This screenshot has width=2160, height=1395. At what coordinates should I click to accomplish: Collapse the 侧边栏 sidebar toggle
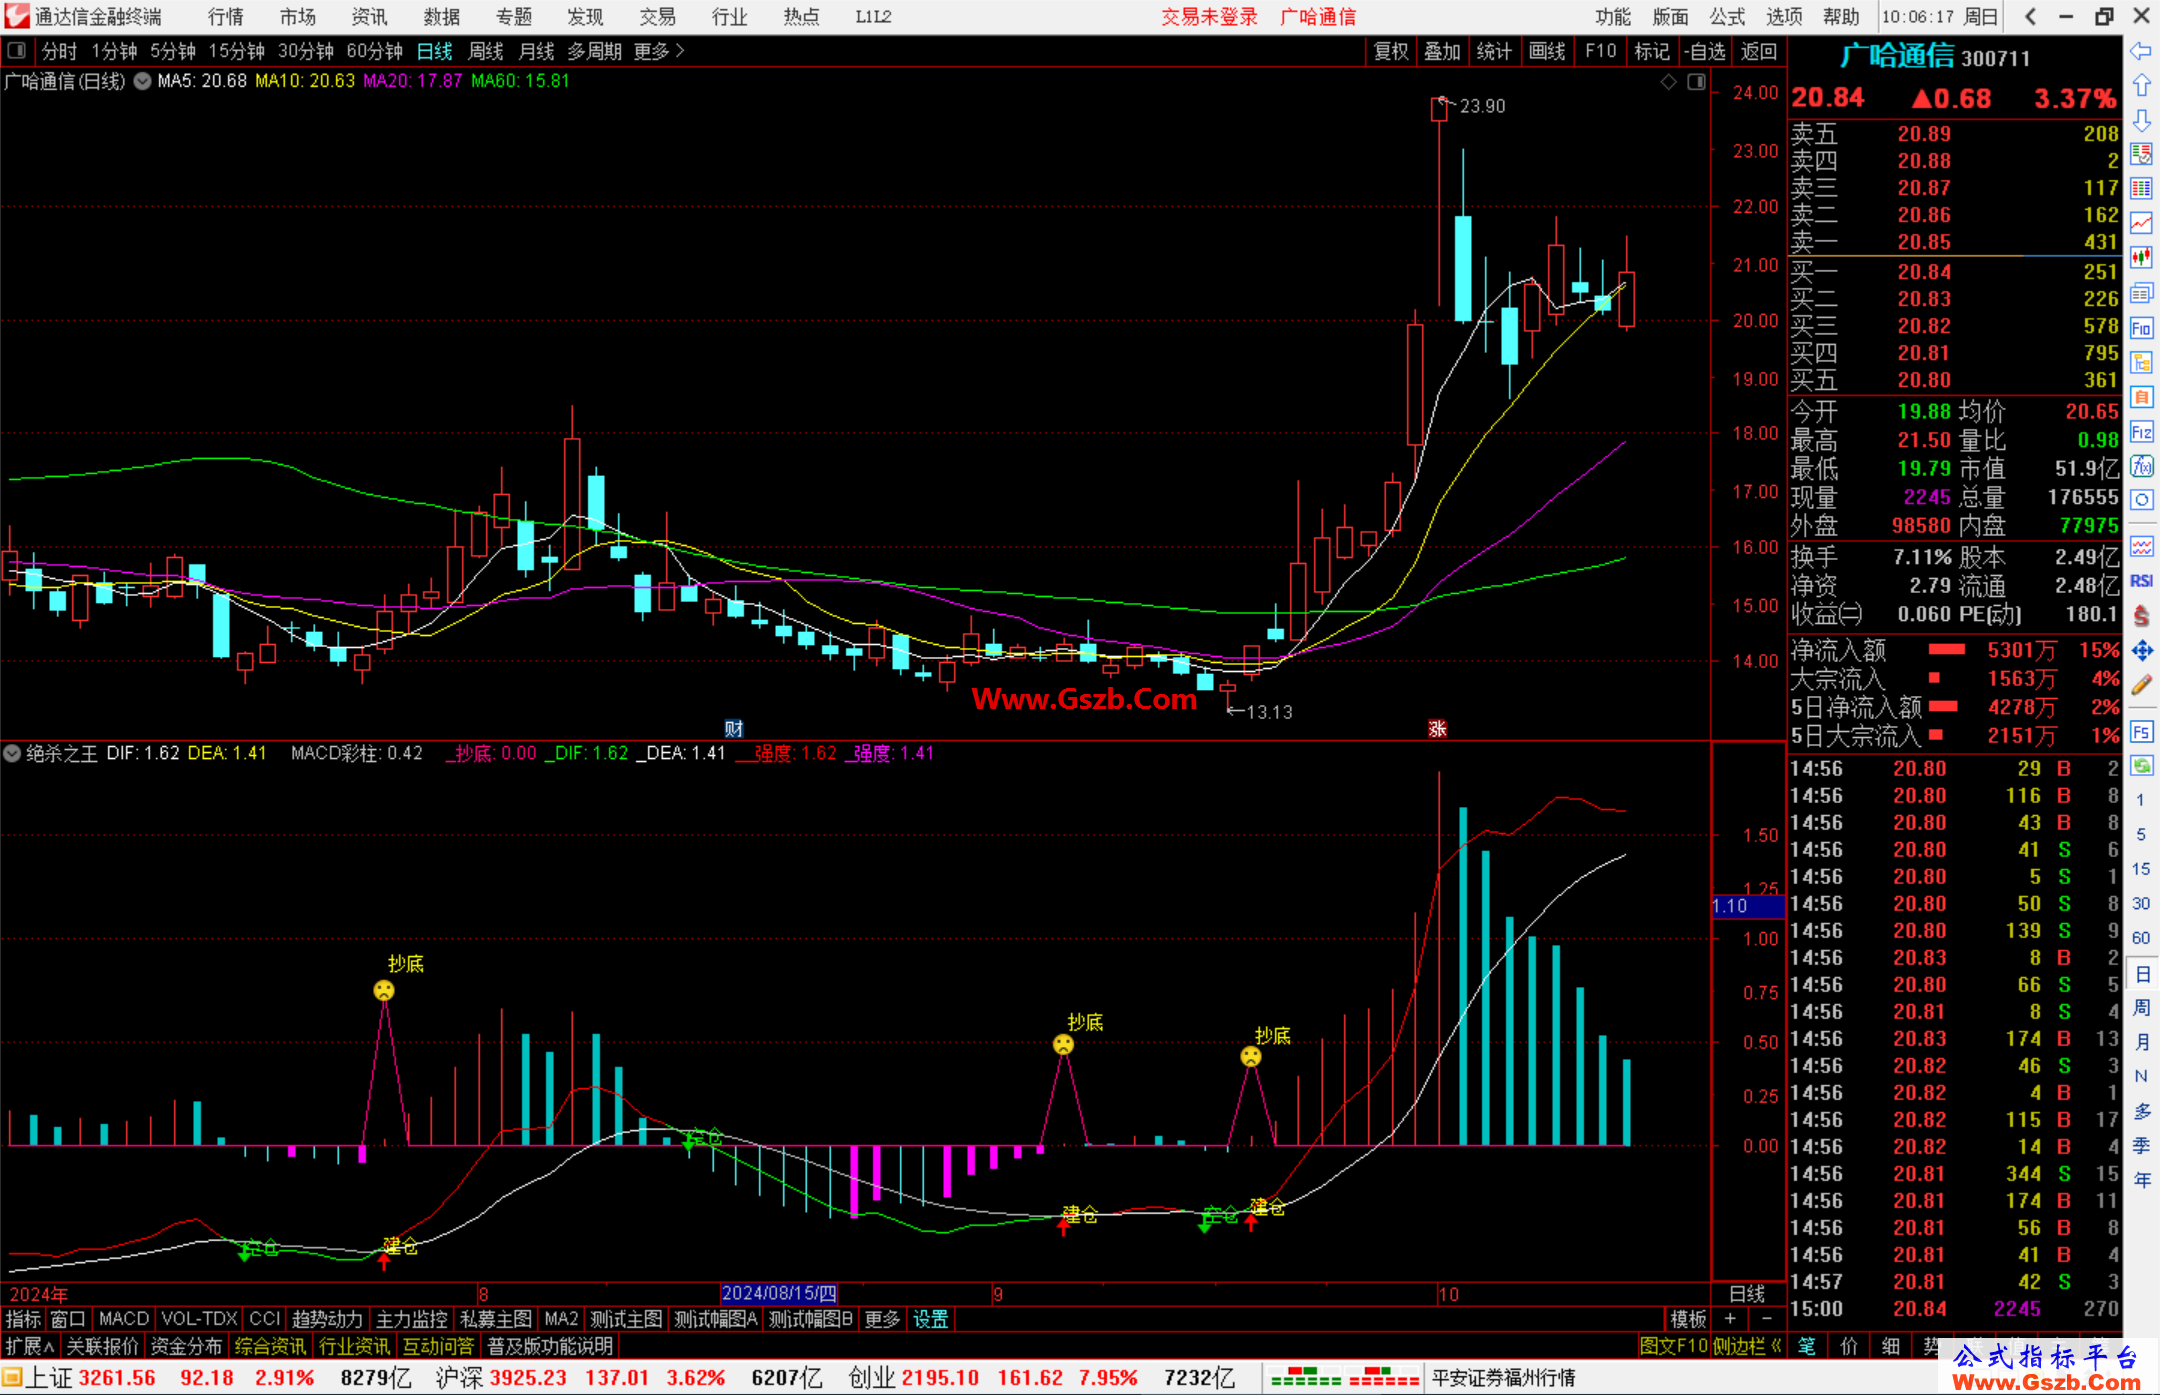point(1747,1346)
